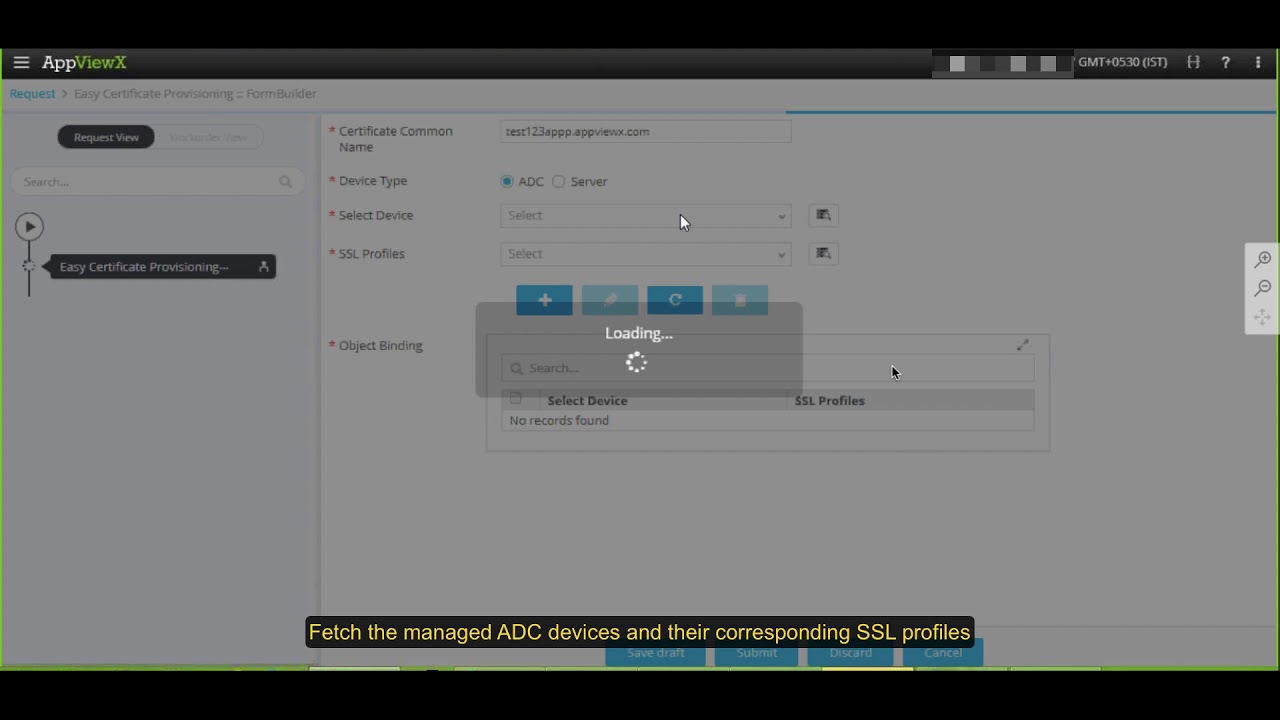
Task: Open the vertical dots options menu
Action: pos(1258,62)
